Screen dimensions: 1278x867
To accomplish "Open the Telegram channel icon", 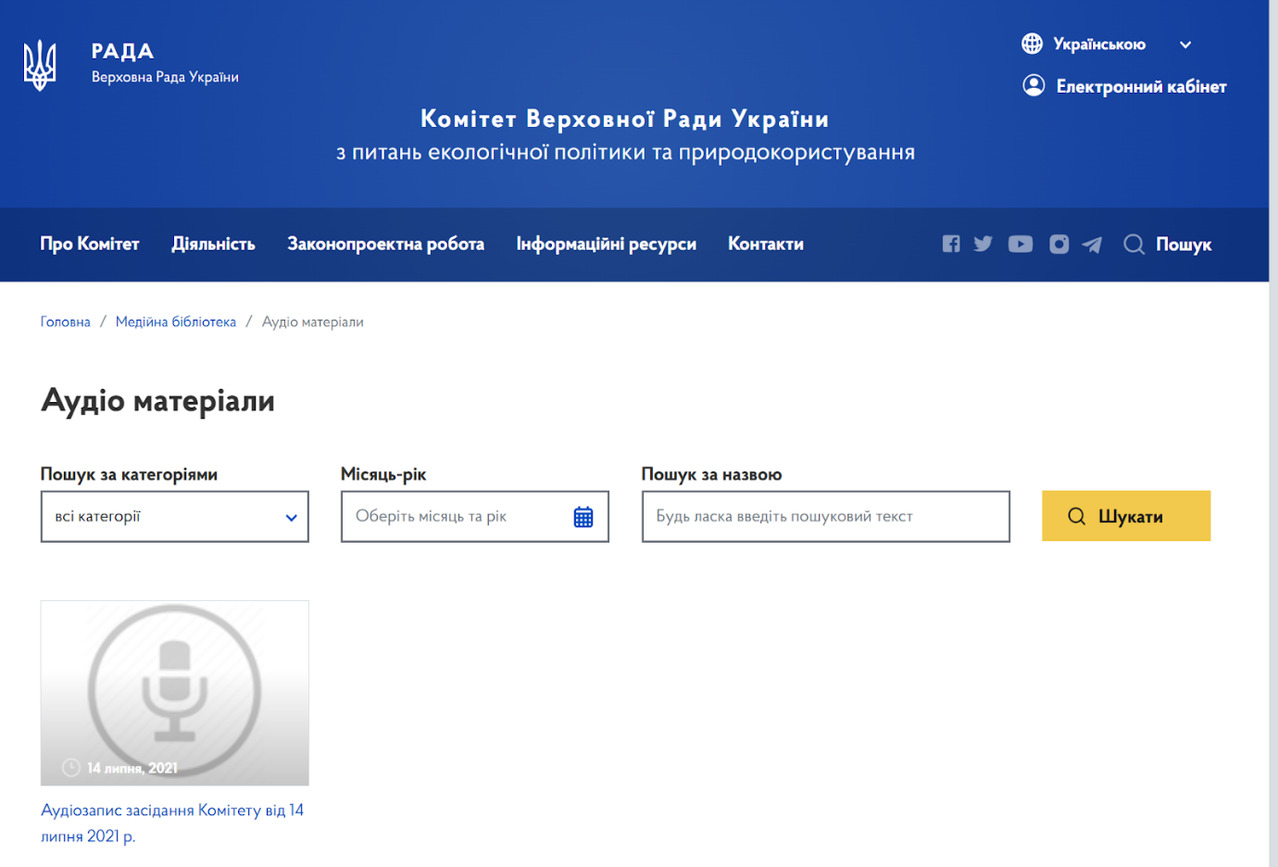I will point(1092,244).
